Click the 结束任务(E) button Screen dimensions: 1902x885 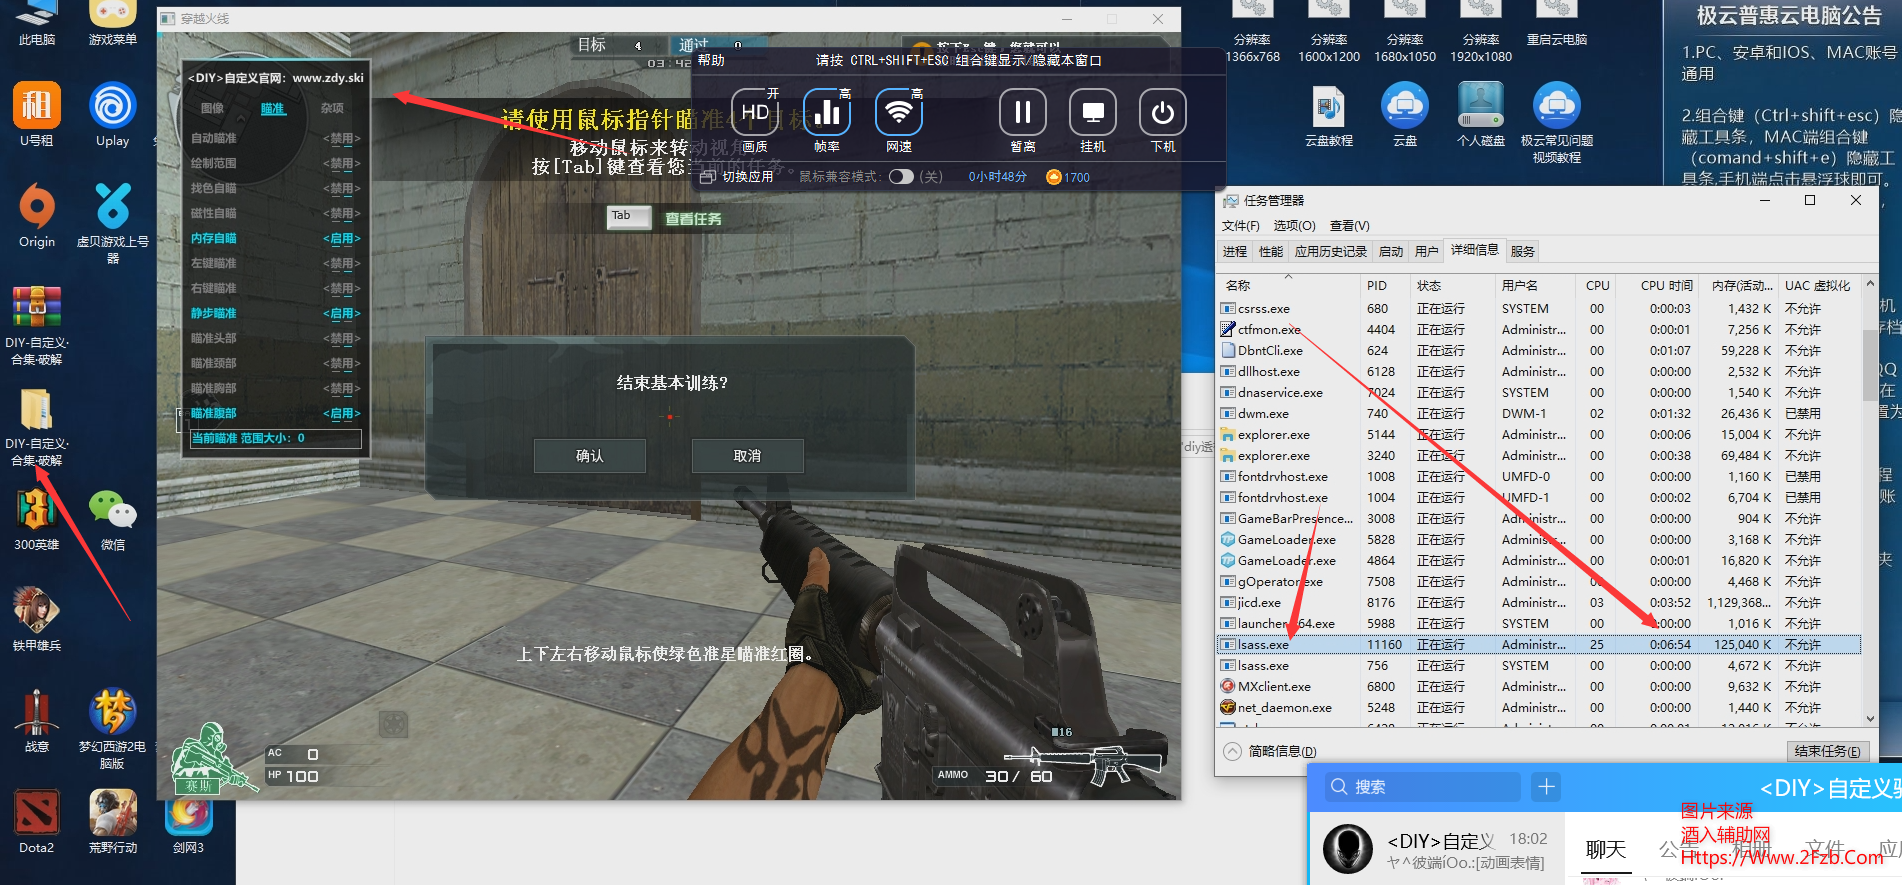point(1827,751)
